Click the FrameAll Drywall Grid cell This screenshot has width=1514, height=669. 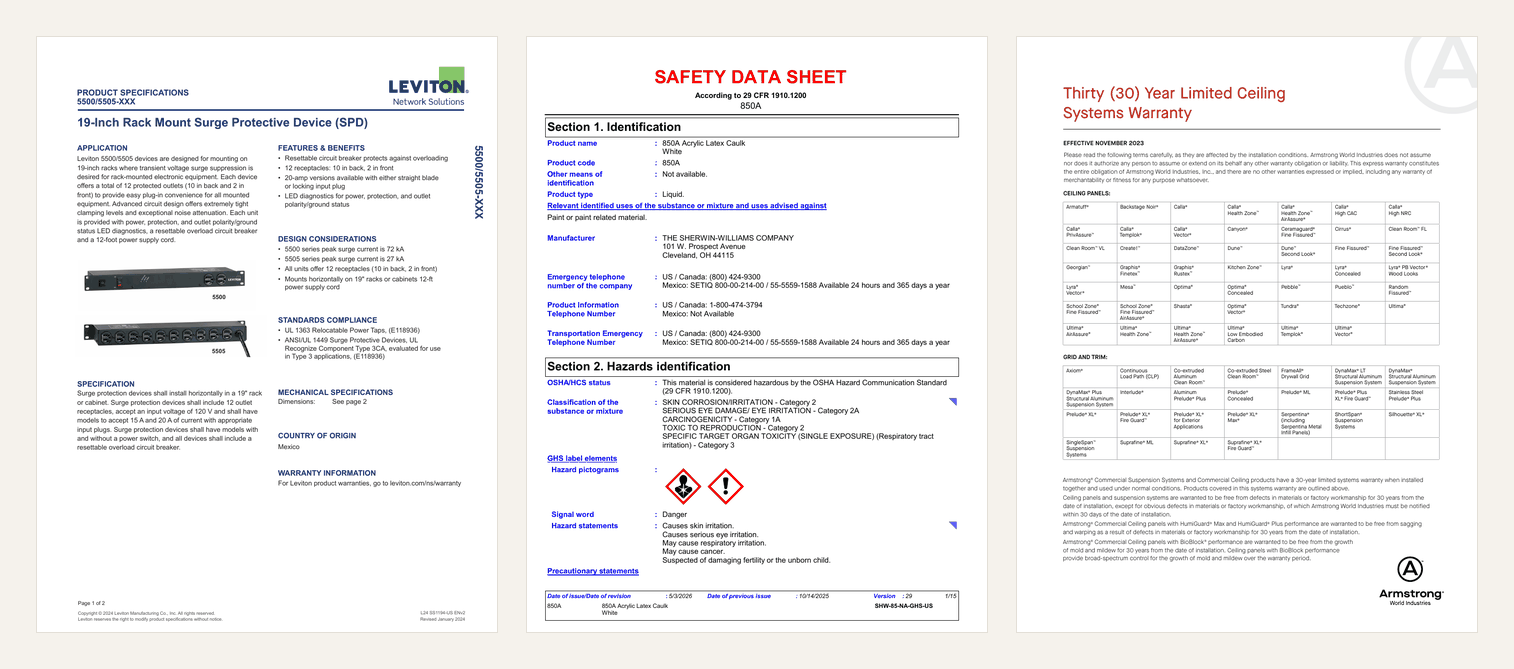pos(1304,376)
